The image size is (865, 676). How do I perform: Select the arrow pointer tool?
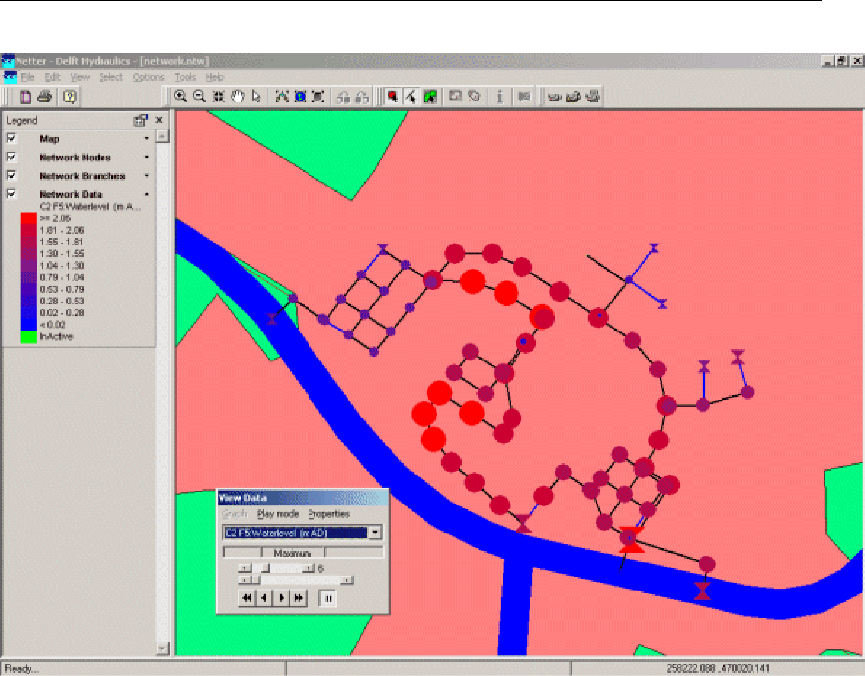click(x=257, y=96)
